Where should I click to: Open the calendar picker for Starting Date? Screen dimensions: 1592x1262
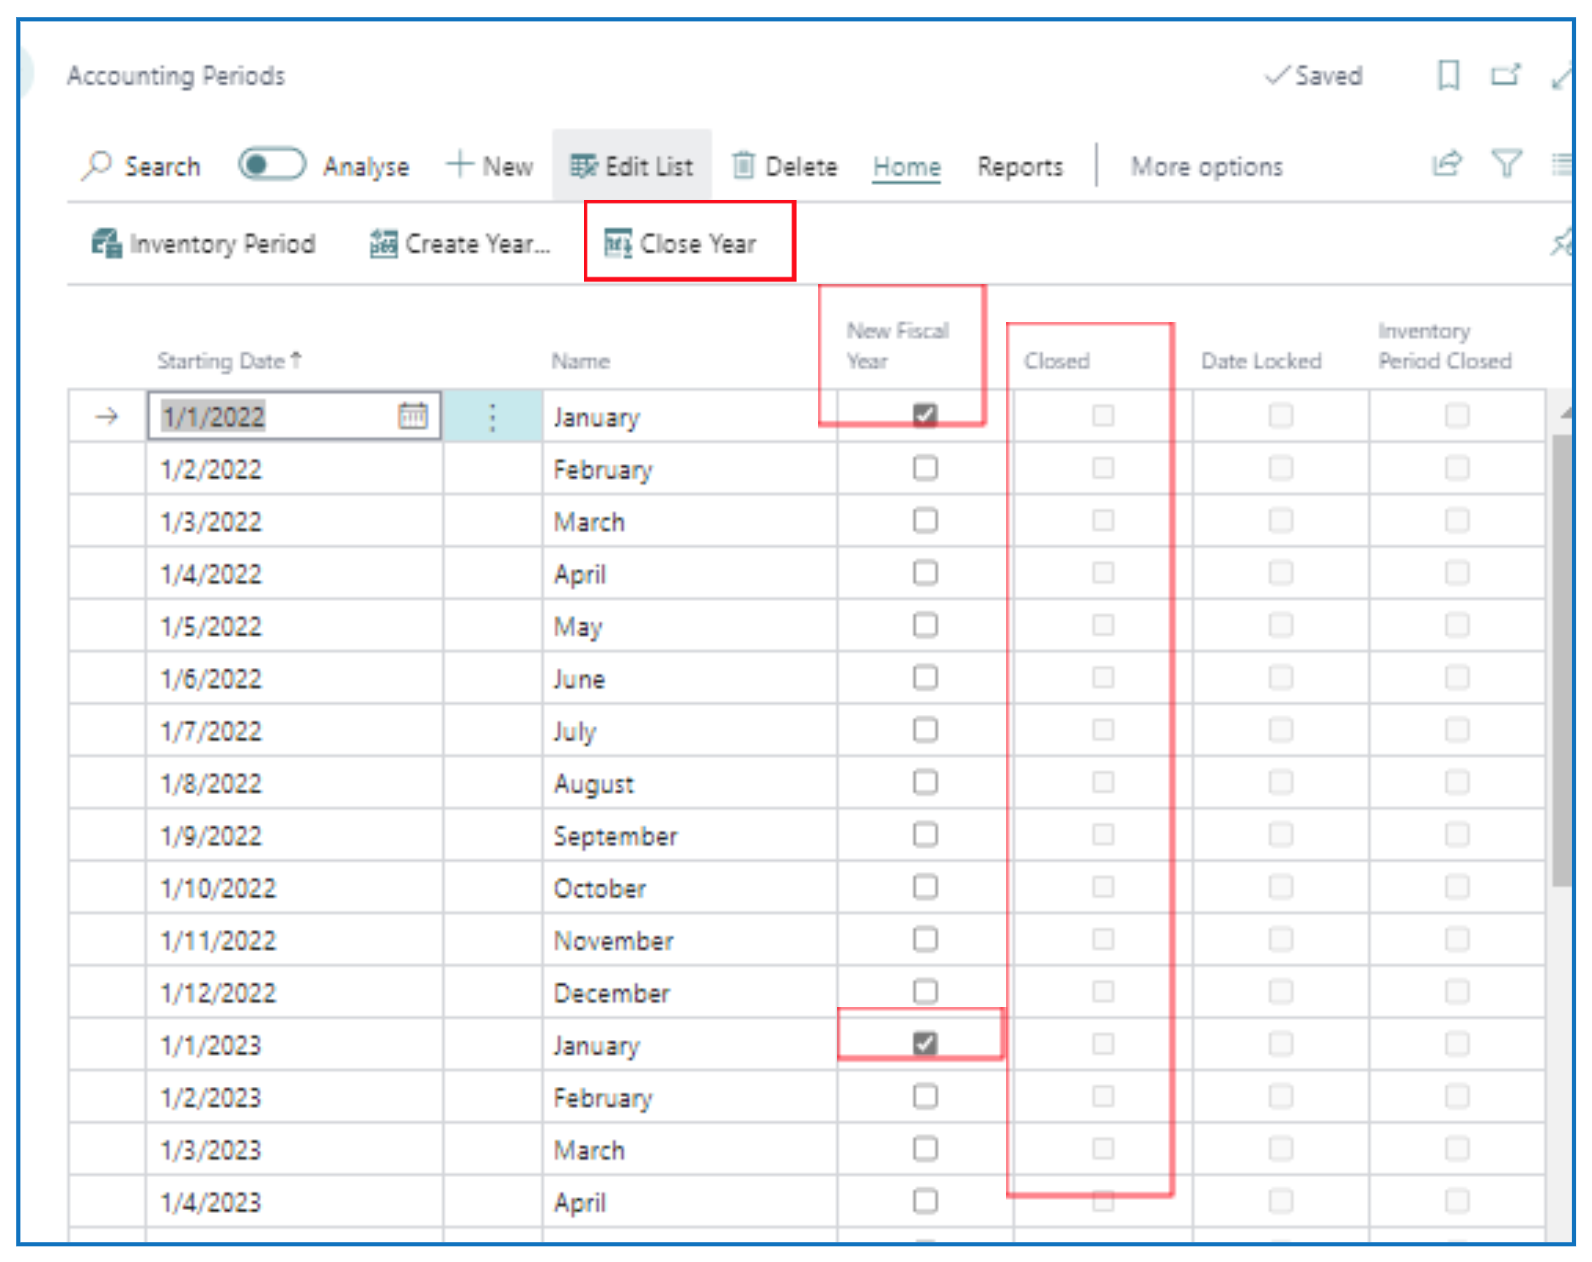[x=412, y=416]
